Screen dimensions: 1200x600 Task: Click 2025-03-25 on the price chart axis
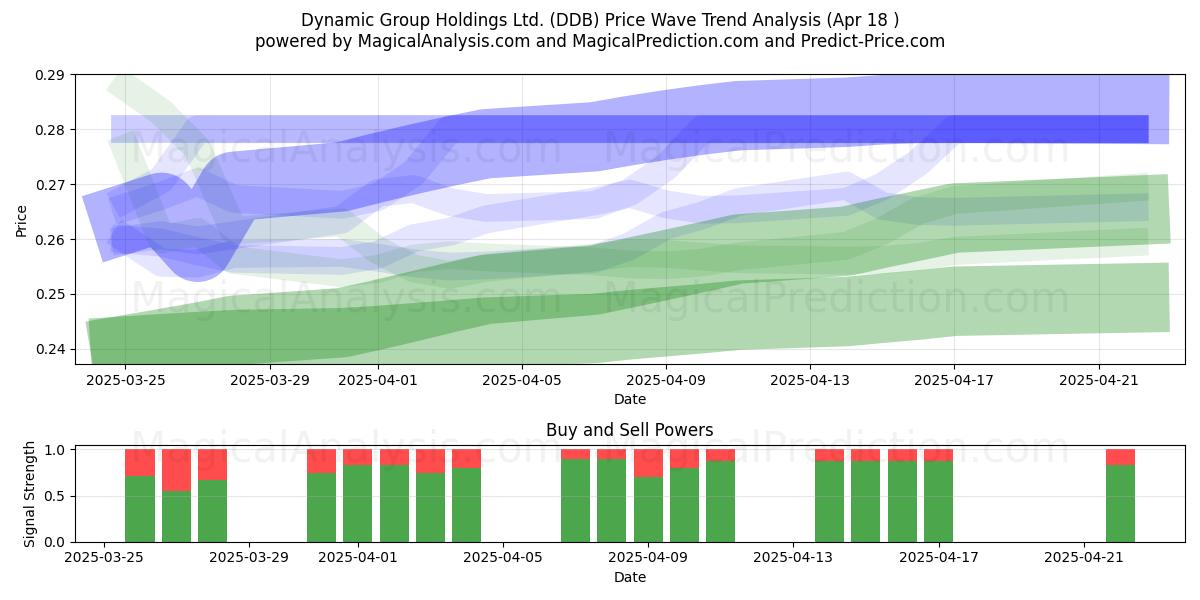(124, 380)
